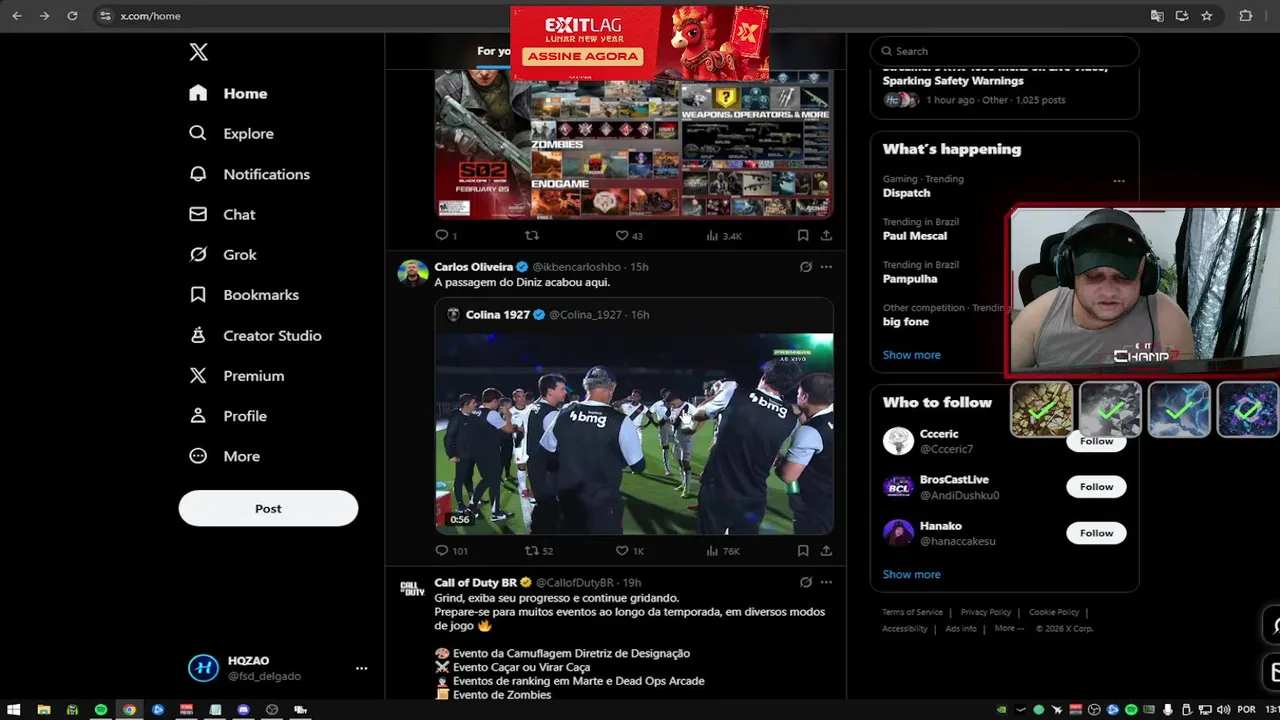1280x720 pixels.
Task: Bookmark the Carlos Oliveira post
Action: click(x=803, y=550)
